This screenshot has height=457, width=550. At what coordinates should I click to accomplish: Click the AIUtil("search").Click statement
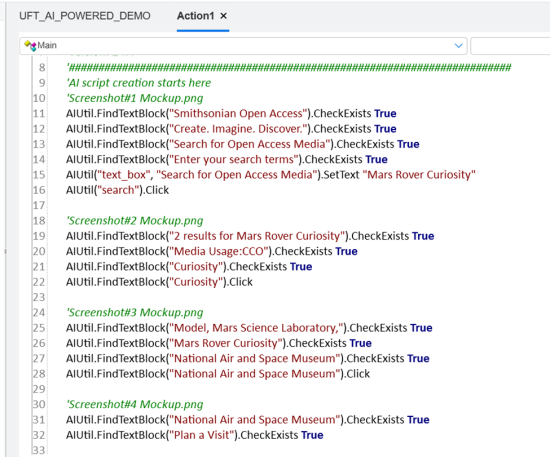[117, 190]
